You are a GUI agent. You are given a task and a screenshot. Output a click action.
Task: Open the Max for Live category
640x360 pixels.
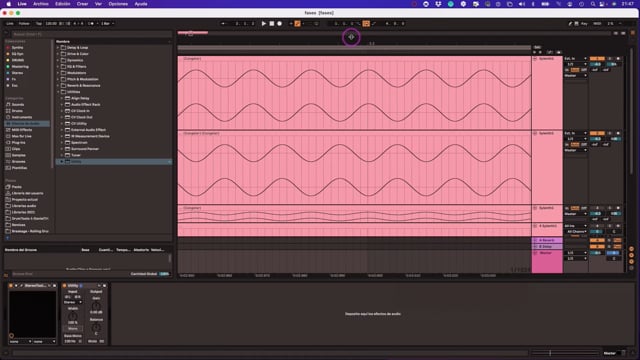(x=21, y=136)
